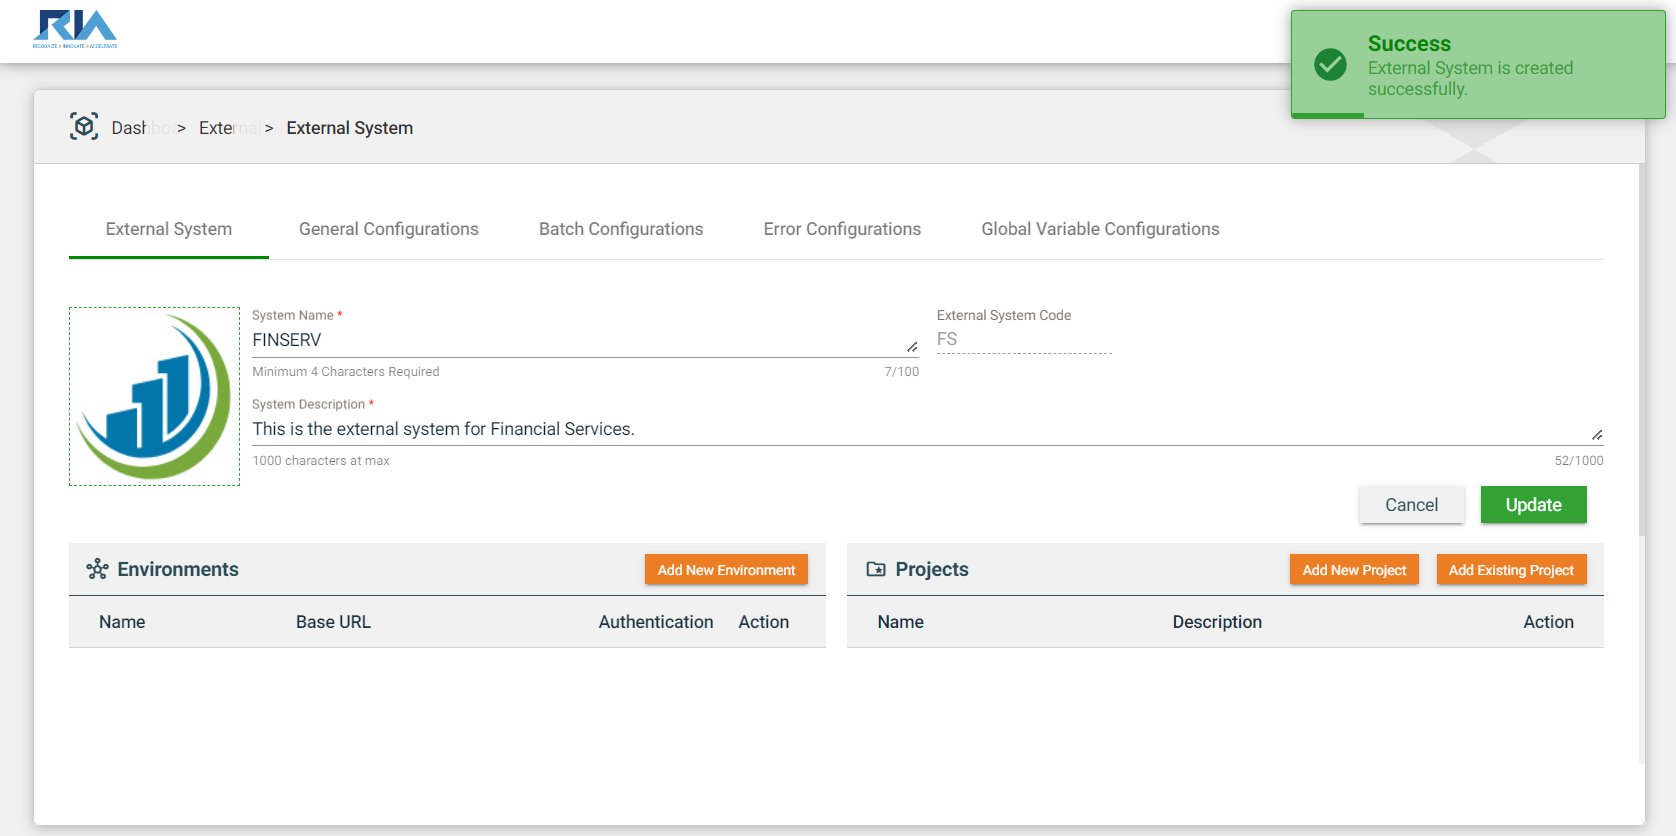Select the External System tab
This screenshot has height=836, width=1676.
168,229
